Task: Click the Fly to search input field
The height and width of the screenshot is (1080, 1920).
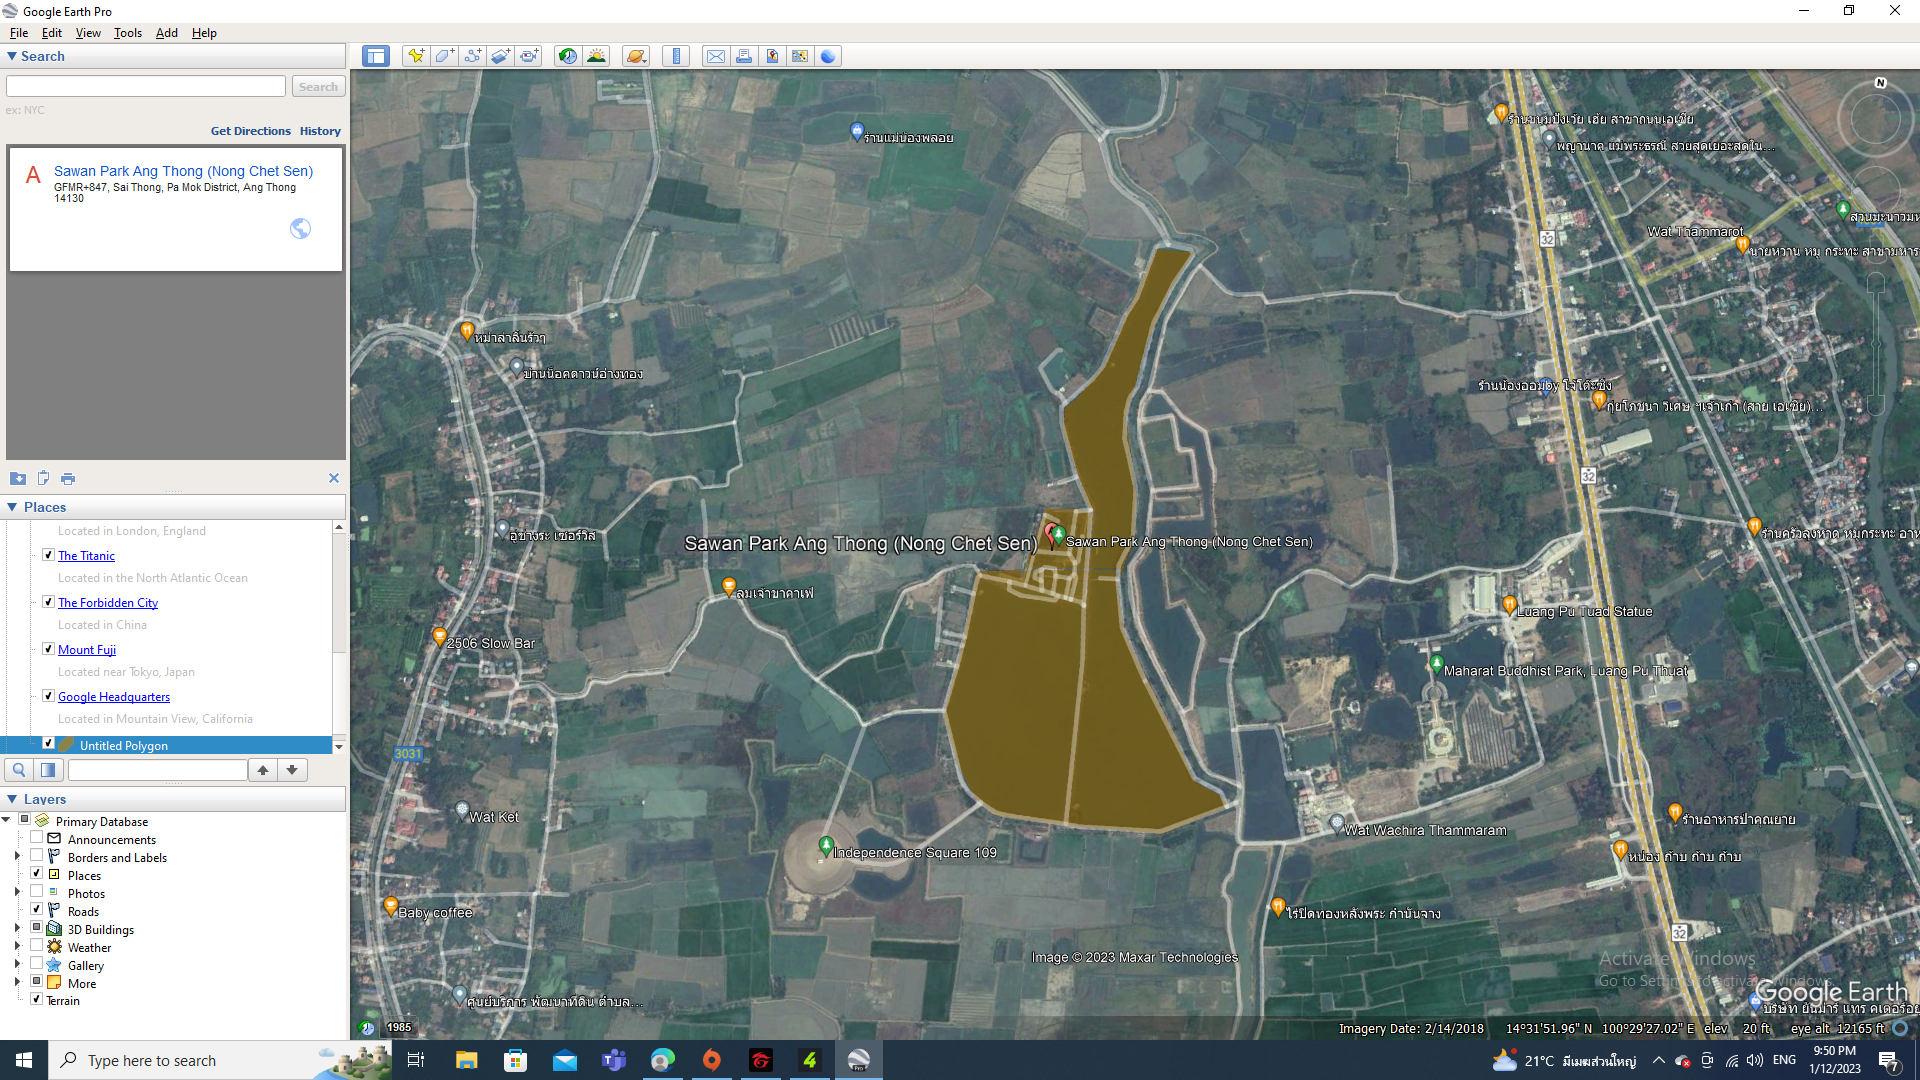Action: [x=146, y=87]
